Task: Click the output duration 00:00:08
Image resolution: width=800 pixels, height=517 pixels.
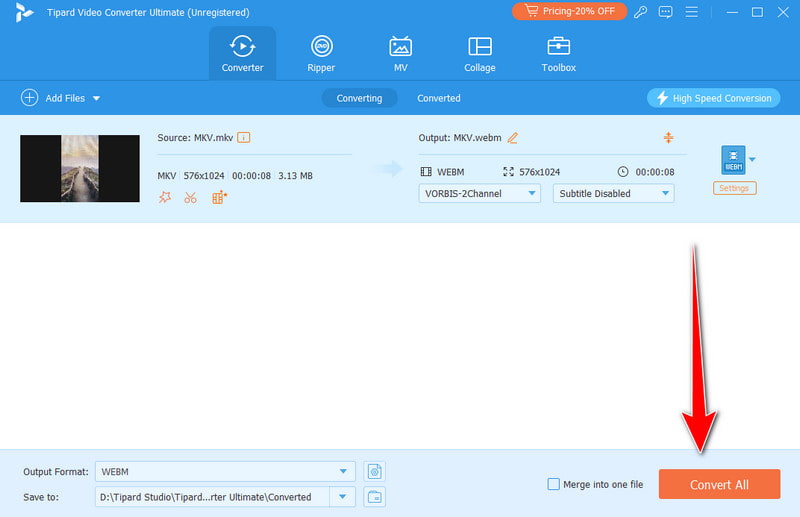Action: (x=655, y=172)
